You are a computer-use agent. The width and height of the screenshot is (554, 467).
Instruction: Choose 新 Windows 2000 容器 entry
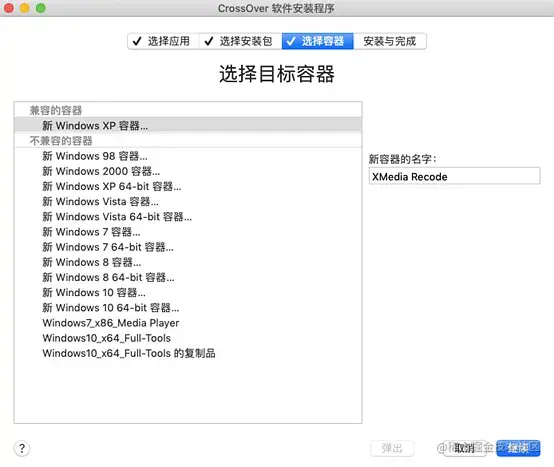point(188,171)
